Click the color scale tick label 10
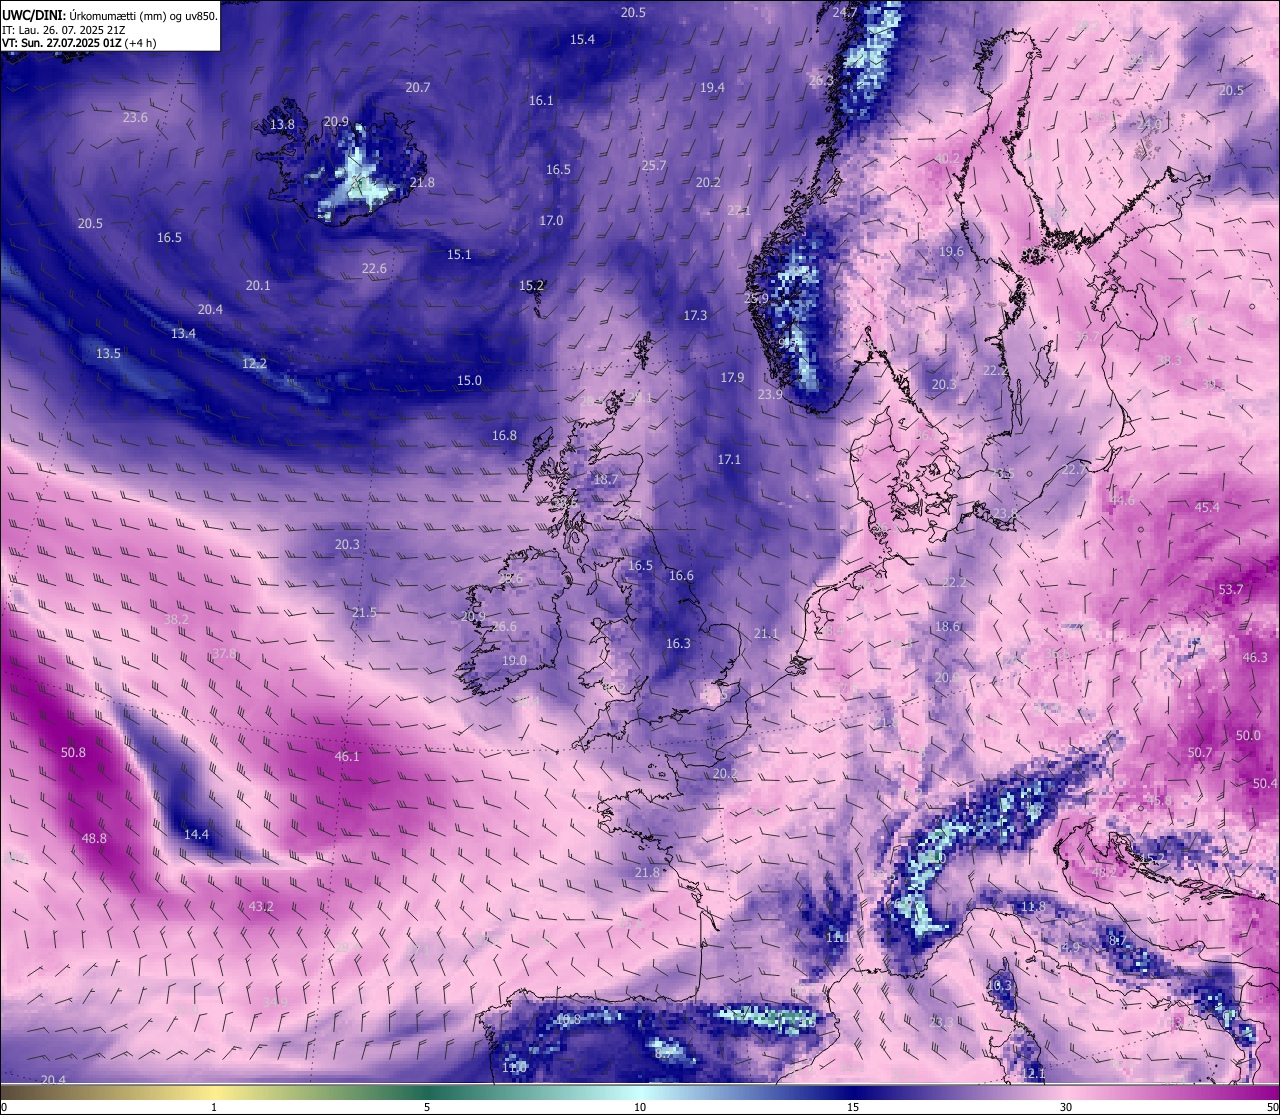Image resolution: width=1280 pixels, height=1115 pixels. 640,1107
